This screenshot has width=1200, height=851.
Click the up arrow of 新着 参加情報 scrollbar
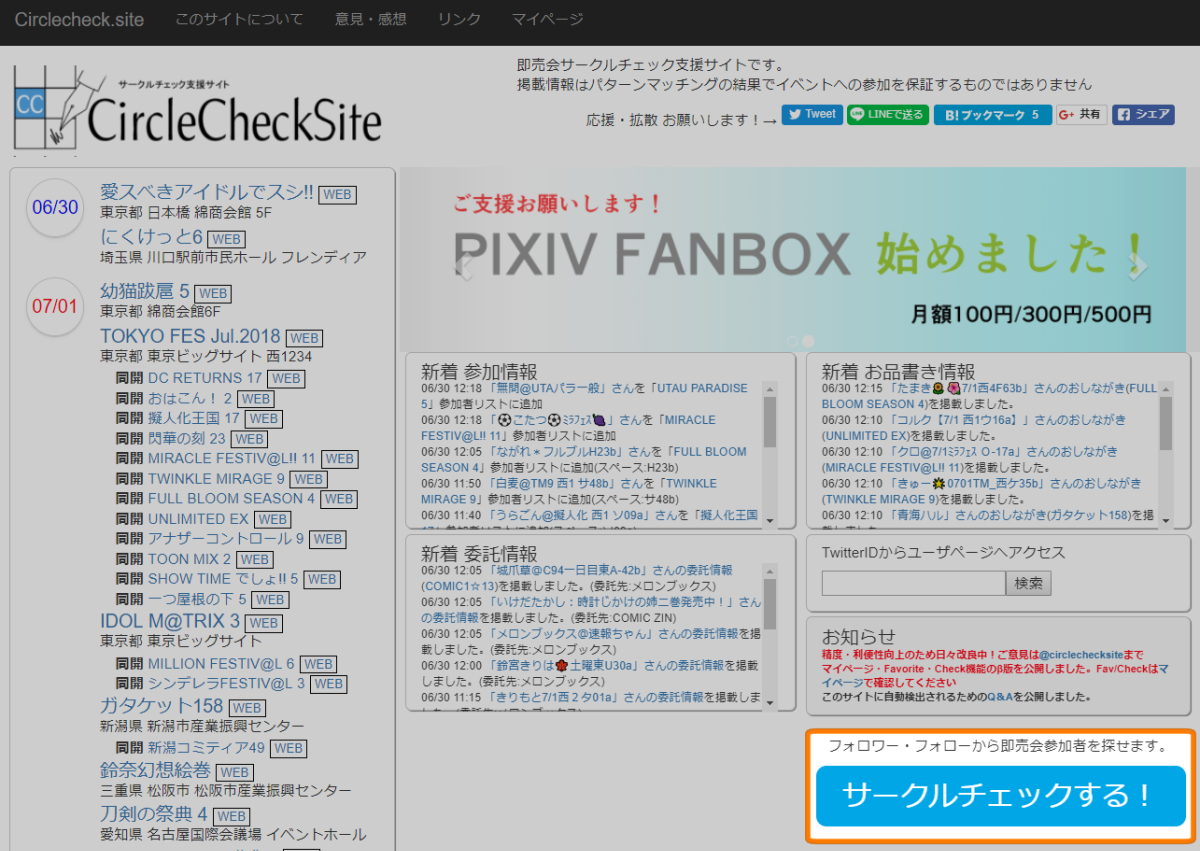tap(770, 388)
